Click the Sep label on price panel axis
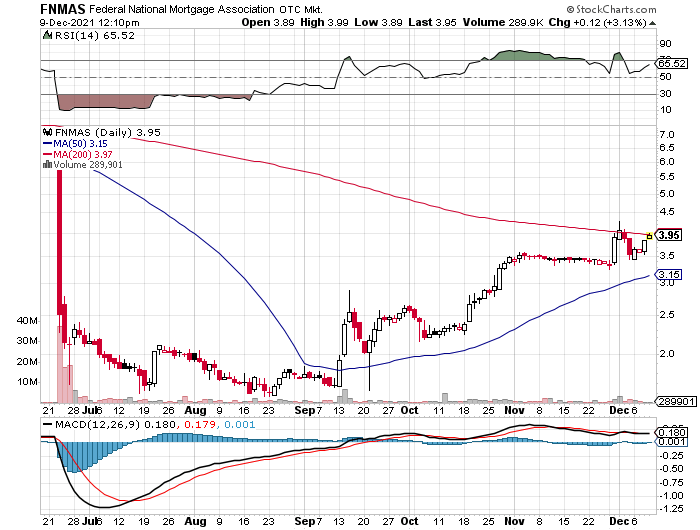Image resolution: width=700 pixels, height=530 pixels. [x=304, y=410]
